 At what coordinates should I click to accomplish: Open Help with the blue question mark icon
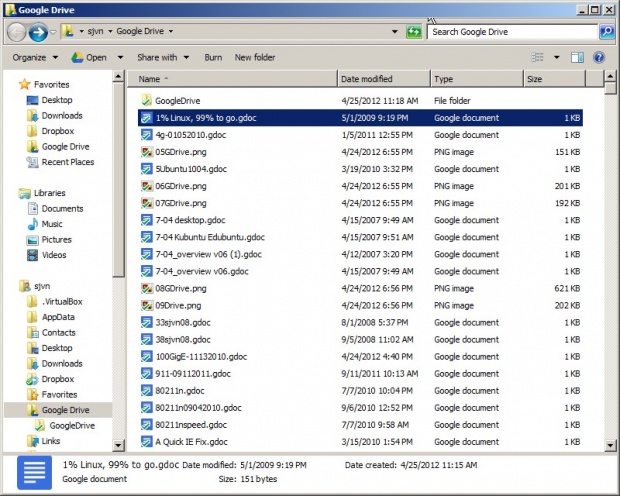[x=599, y=58]
